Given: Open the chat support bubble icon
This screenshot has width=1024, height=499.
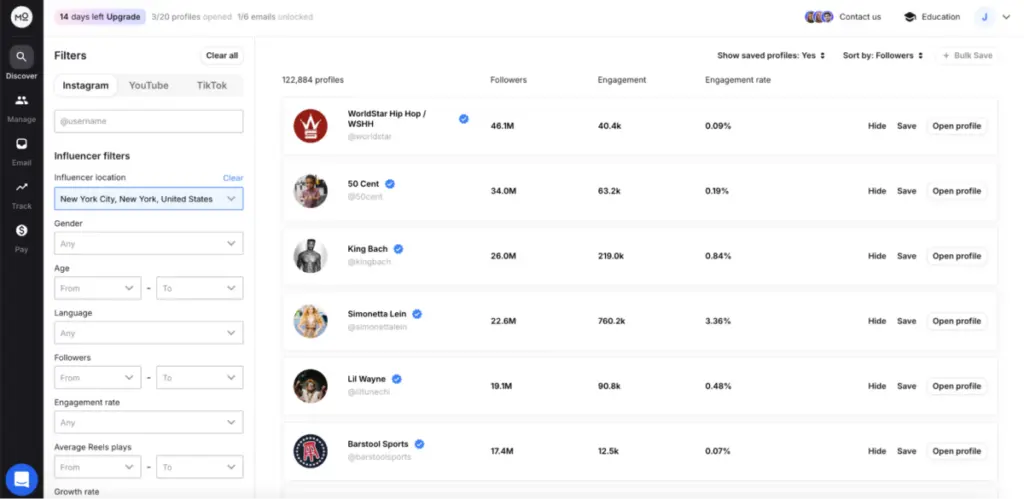Looking at the screenshot, I should click(21, 478).
